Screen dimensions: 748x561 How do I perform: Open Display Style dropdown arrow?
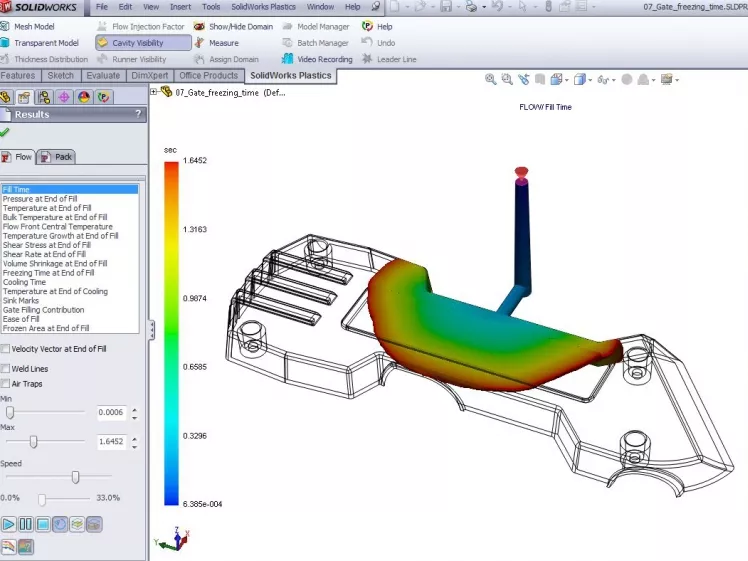click(x=590, y=80)
